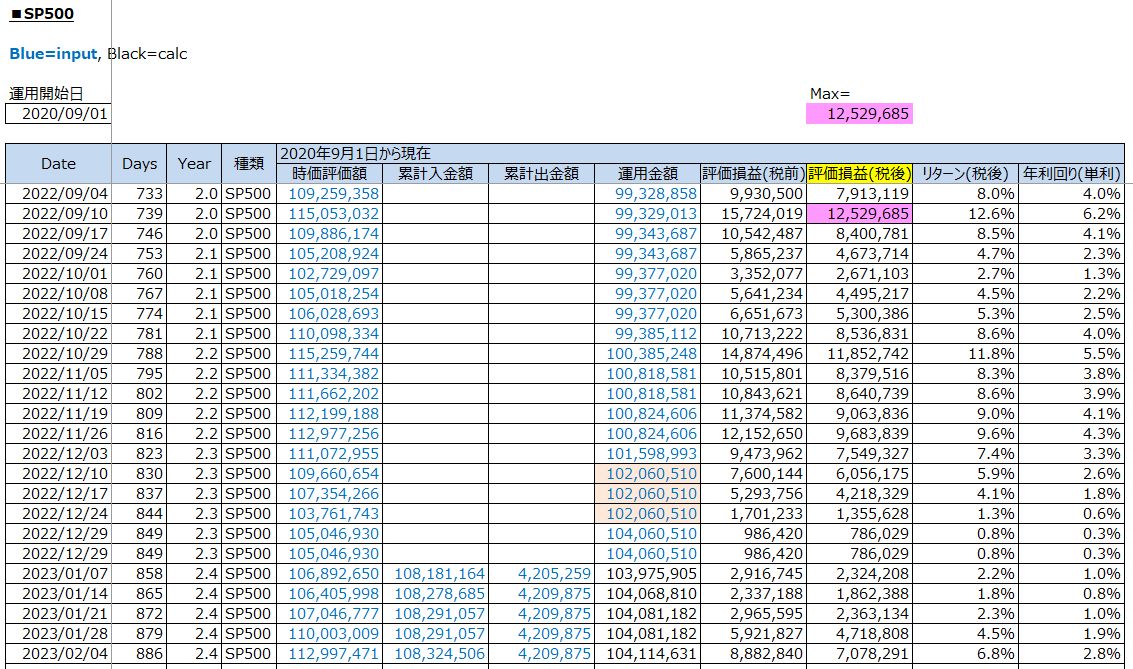Select the 2020年9月1日から現在 merged header
The height and width of the screenshot is (669, 1133).
tap(355, 153)
